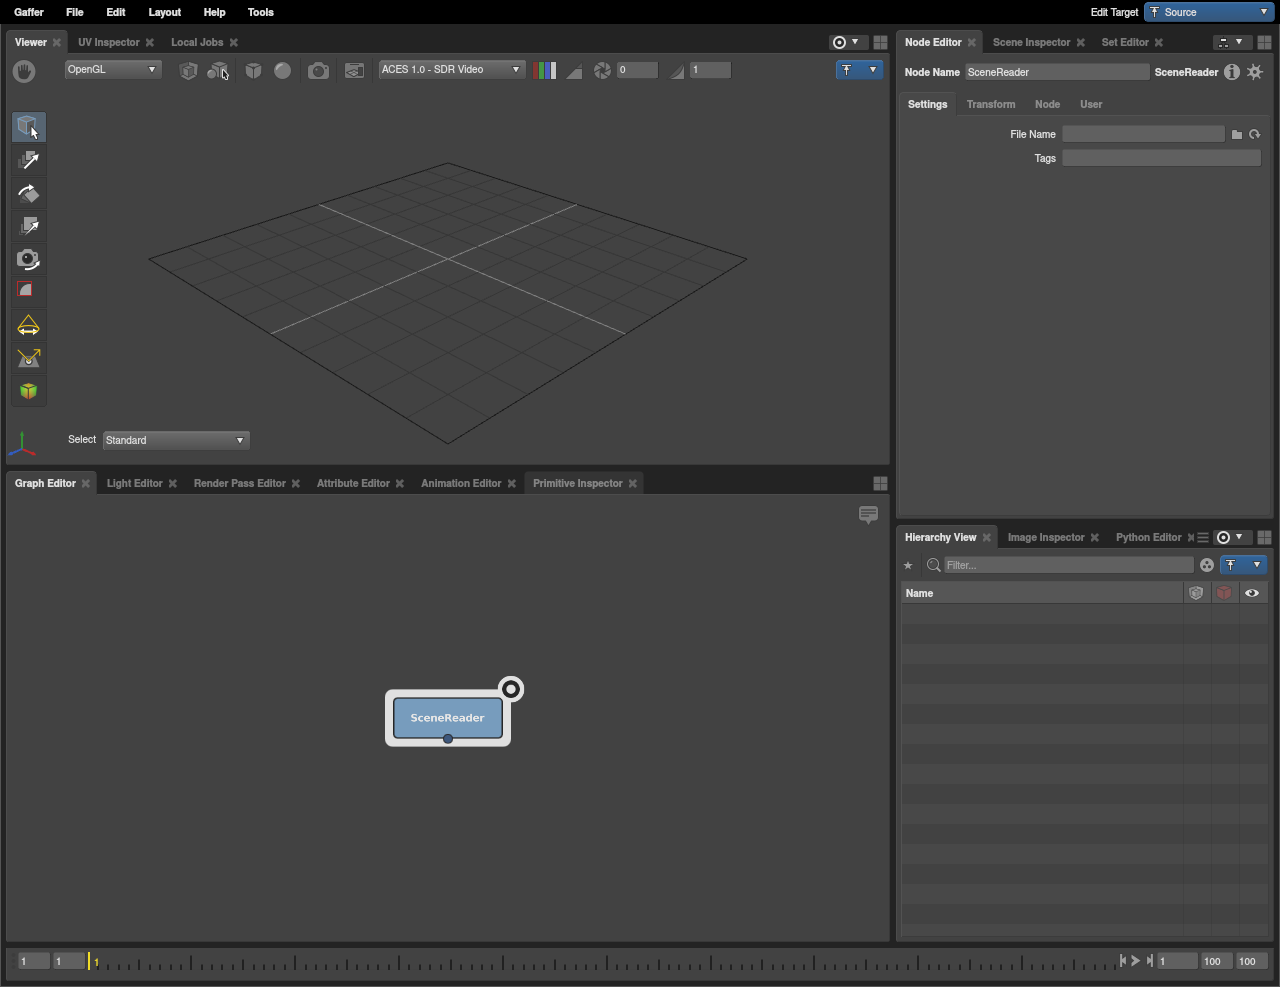This screenshot has height=987, width=1280.
Task: Click the Hierarchy View Filter field
Action: pos(1068,565)
